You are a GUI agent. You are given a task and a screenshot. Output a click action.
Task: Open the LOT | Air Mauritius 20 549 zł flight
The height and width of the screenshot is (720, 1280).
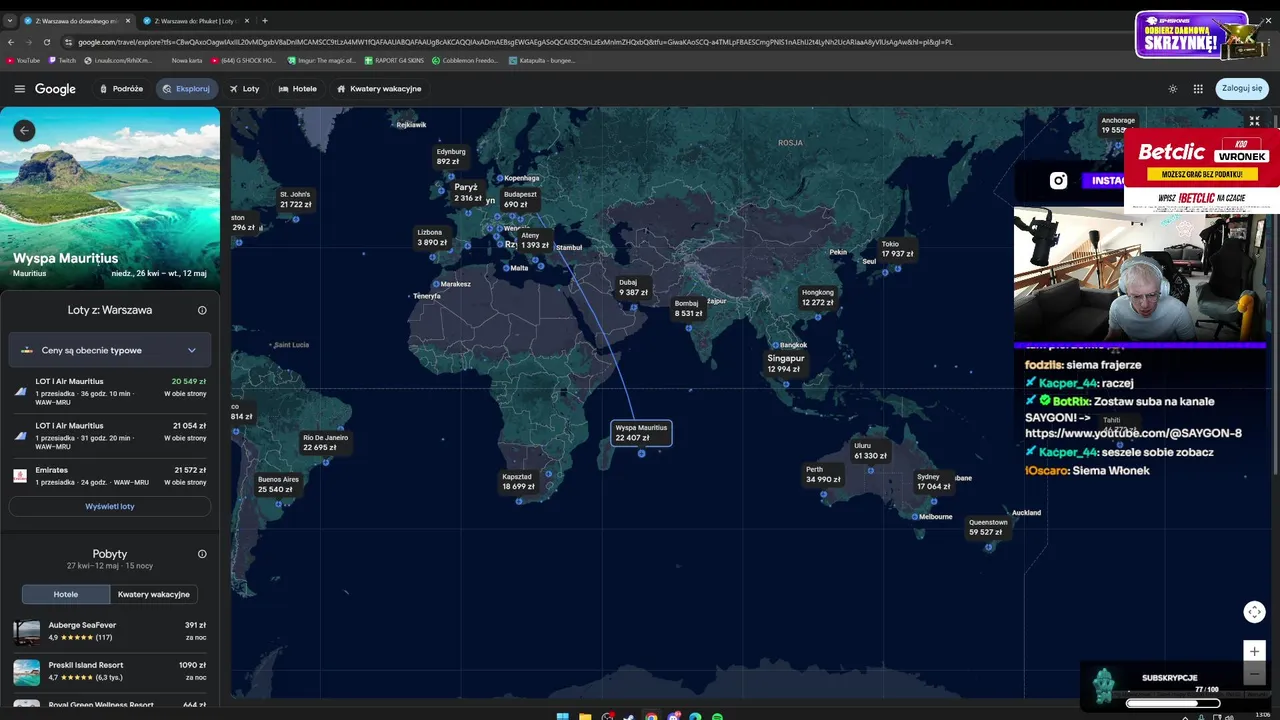110,392
